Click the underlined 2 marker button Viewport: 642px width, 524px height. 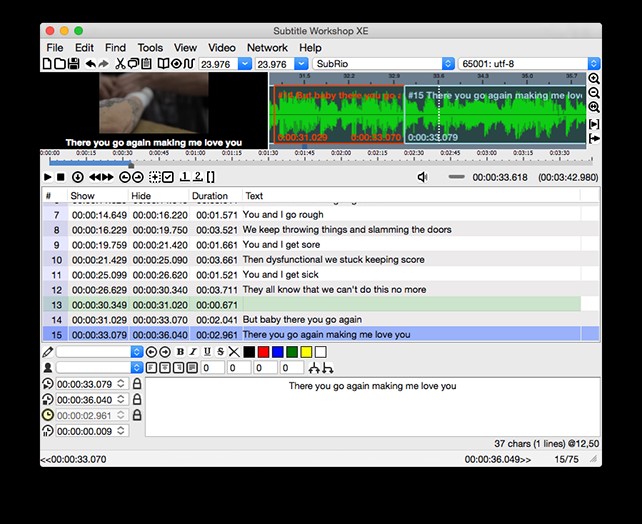click(x=198, y=176)
